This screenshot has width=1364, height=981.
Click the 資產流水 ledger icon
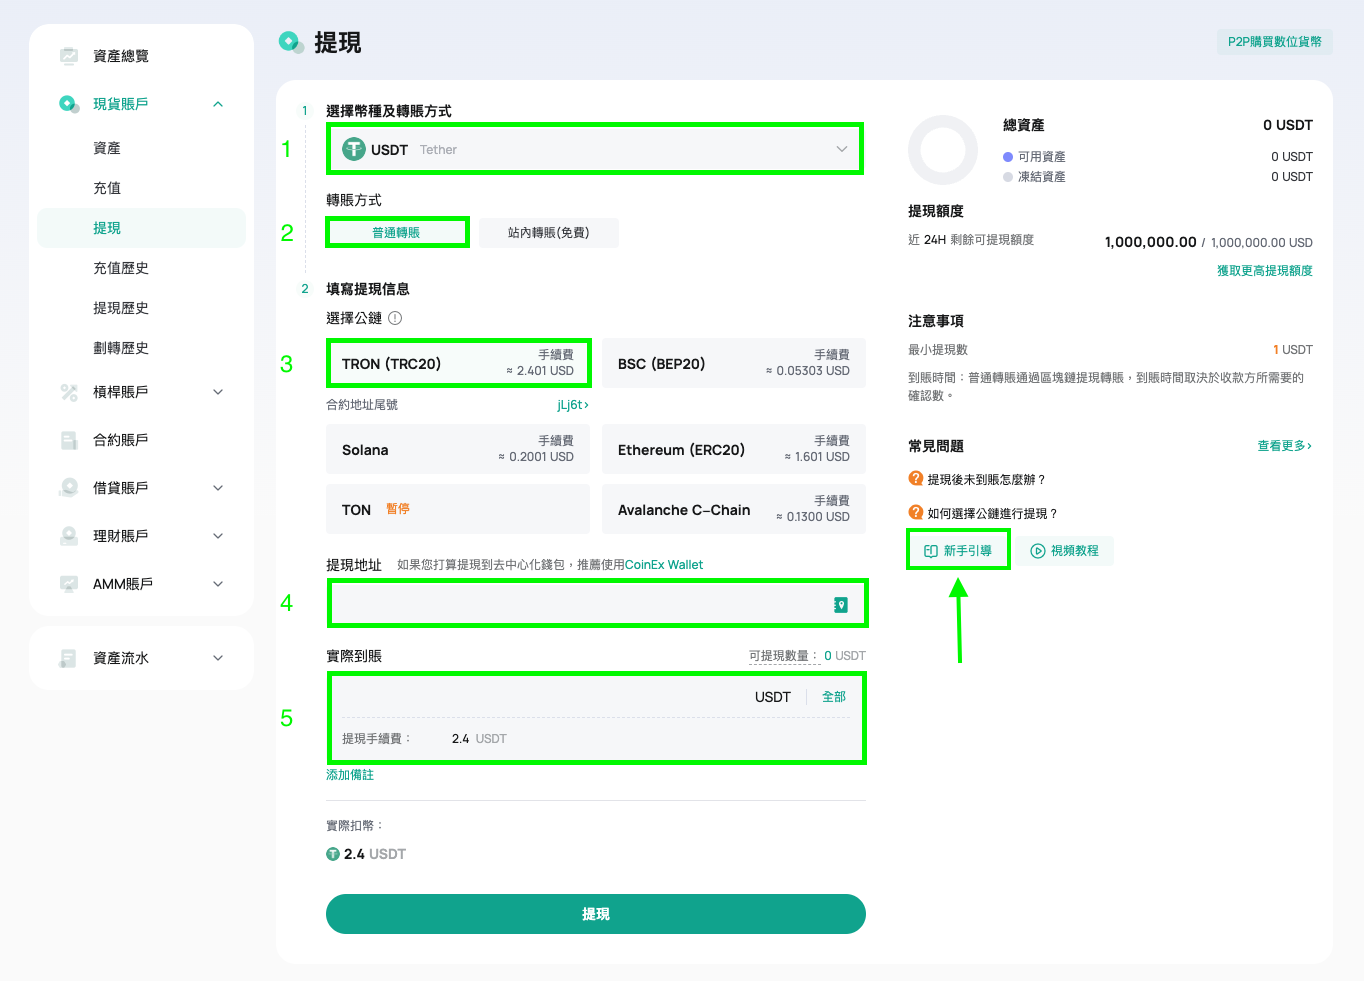click(69, 658)
